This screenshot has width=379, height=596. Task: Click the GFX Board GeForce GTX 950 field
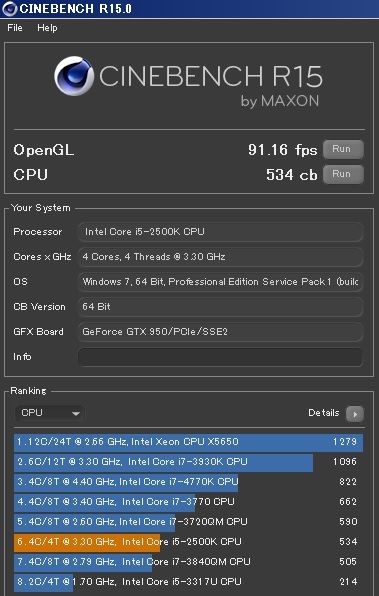220,332
